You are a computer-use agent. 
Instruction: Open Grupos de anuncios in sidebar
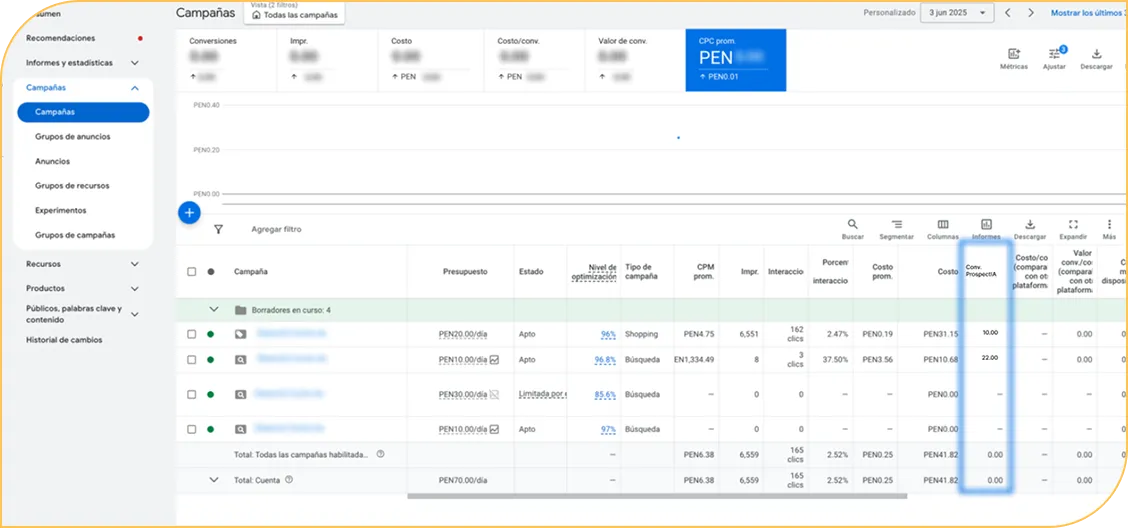[73, 137]
